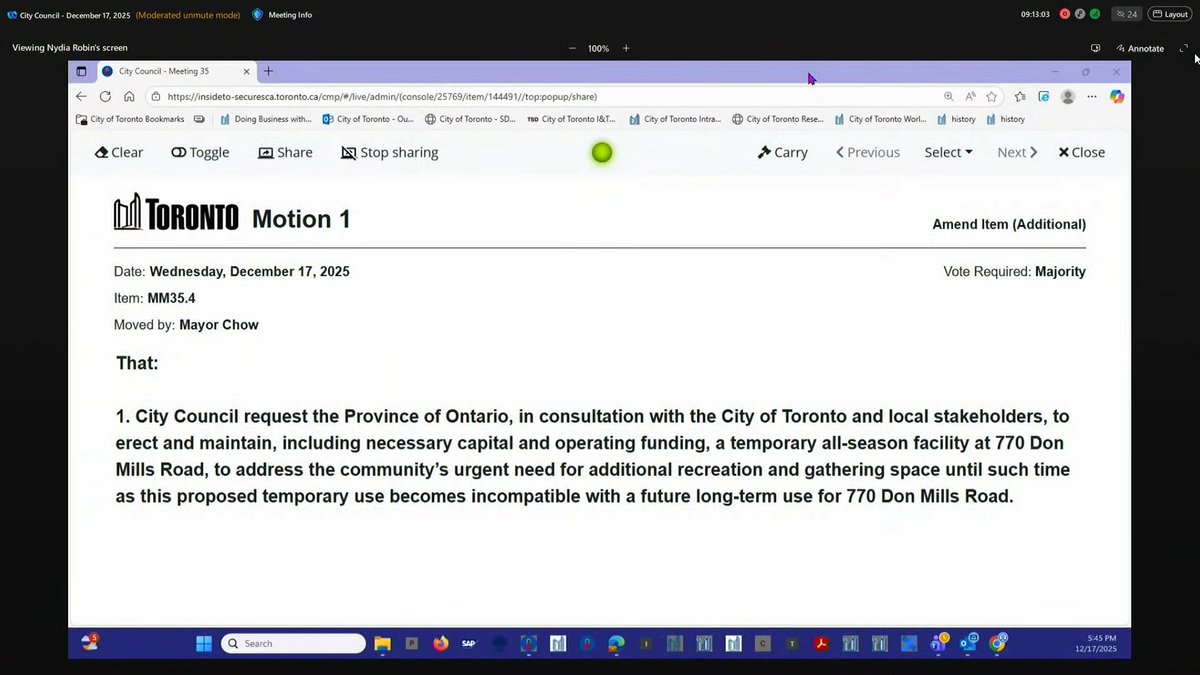1200x675 pixels.
Task: Click the Read aloud icon in address bar
Action: (x=970, y=97)
